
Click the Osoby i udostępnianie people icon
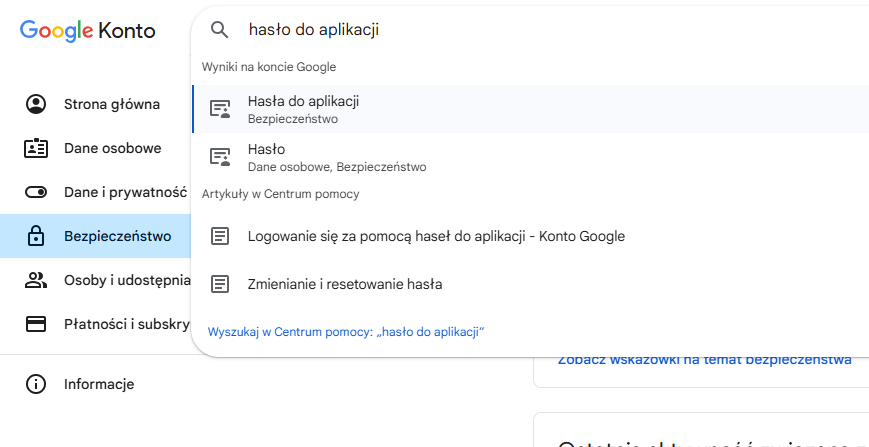click(36, 280)
